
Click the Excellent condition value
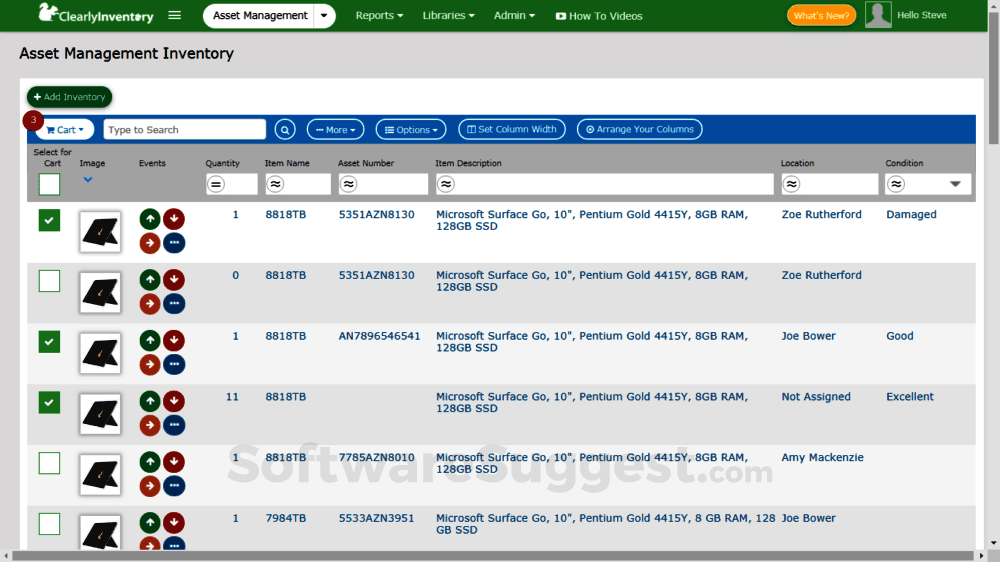[909, 397]
